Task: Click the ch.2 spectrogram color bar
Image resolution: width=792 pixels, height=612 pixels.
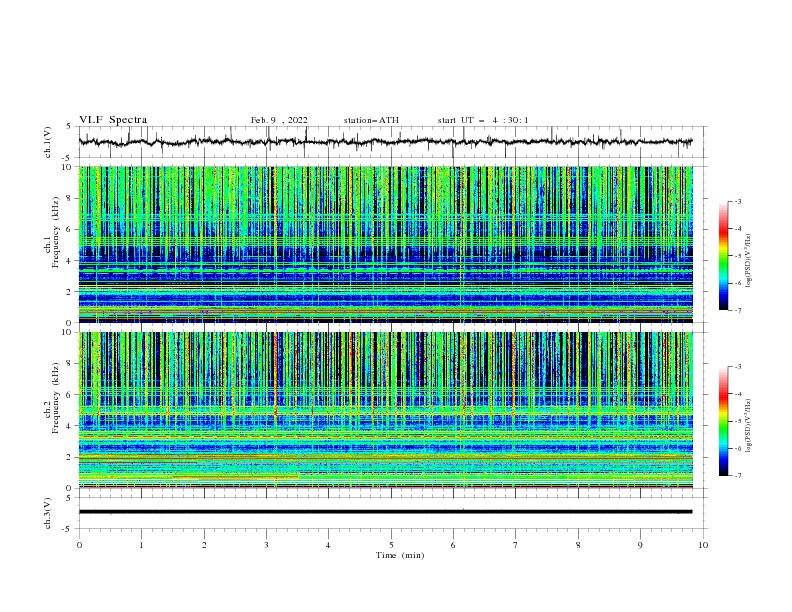Action: point(724,421)
